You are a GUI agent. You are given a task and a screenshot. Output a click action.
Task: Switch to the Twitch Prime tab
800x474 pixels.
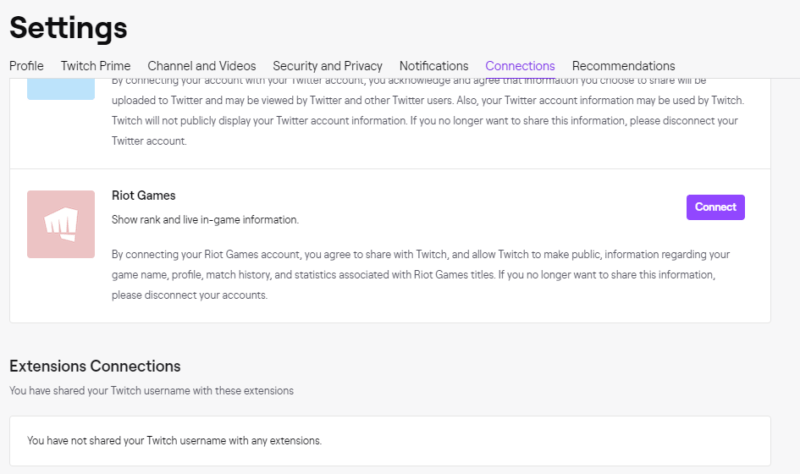pos(95,66)
